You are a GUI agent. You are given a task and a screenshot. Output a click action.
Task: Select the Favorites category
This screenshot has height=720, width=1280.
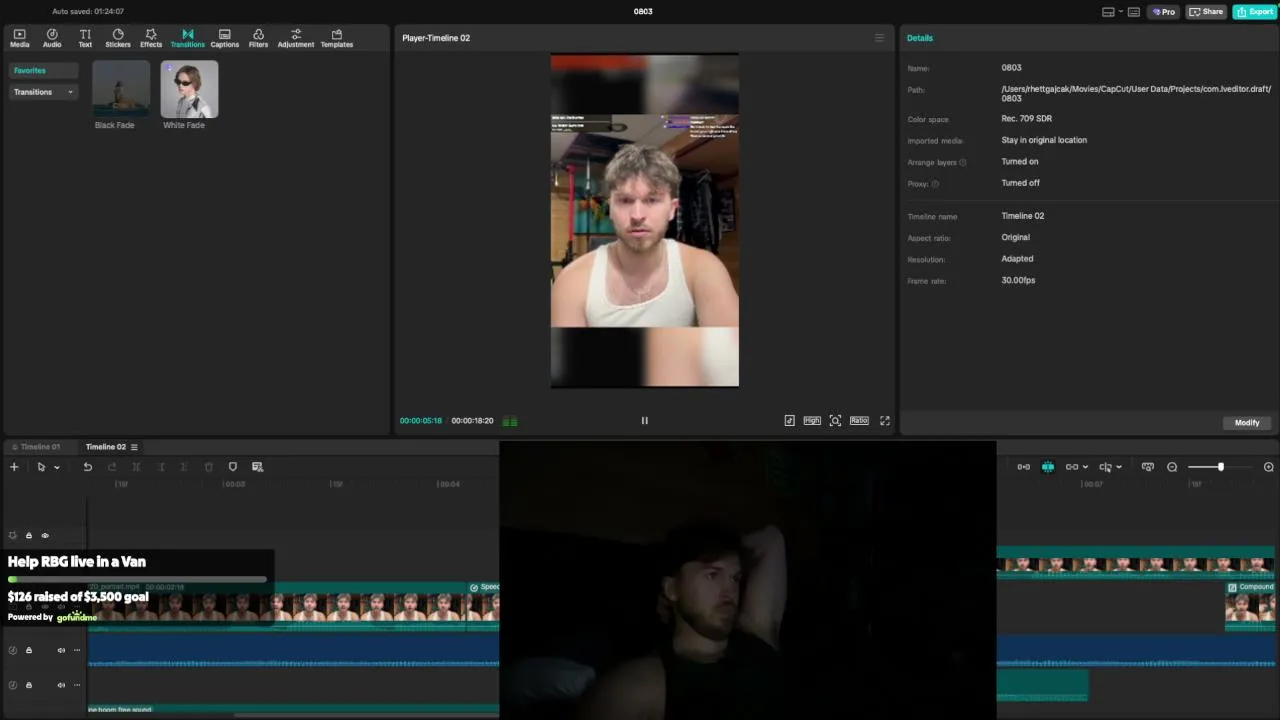(44, 71)
